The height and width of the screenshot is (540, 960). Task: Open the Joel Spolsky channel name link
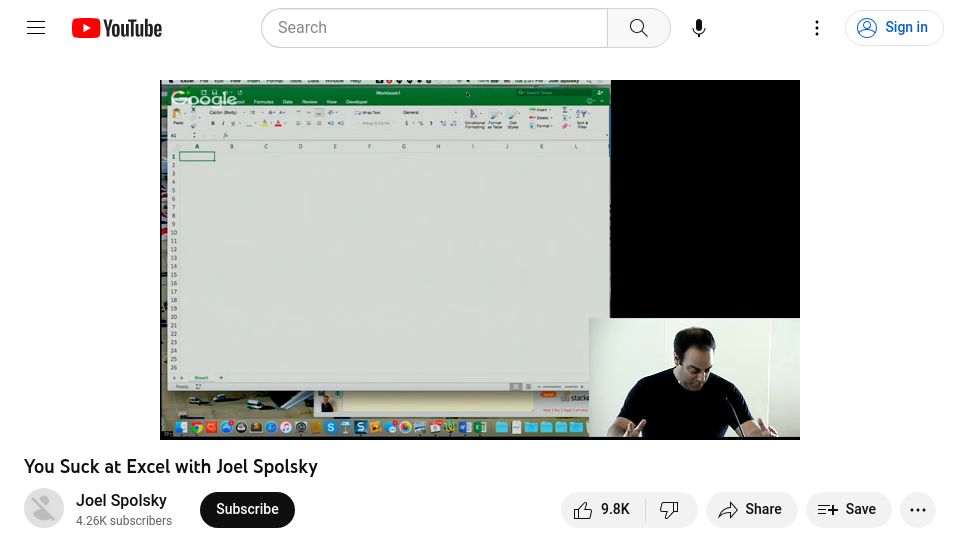pos(121,500)
